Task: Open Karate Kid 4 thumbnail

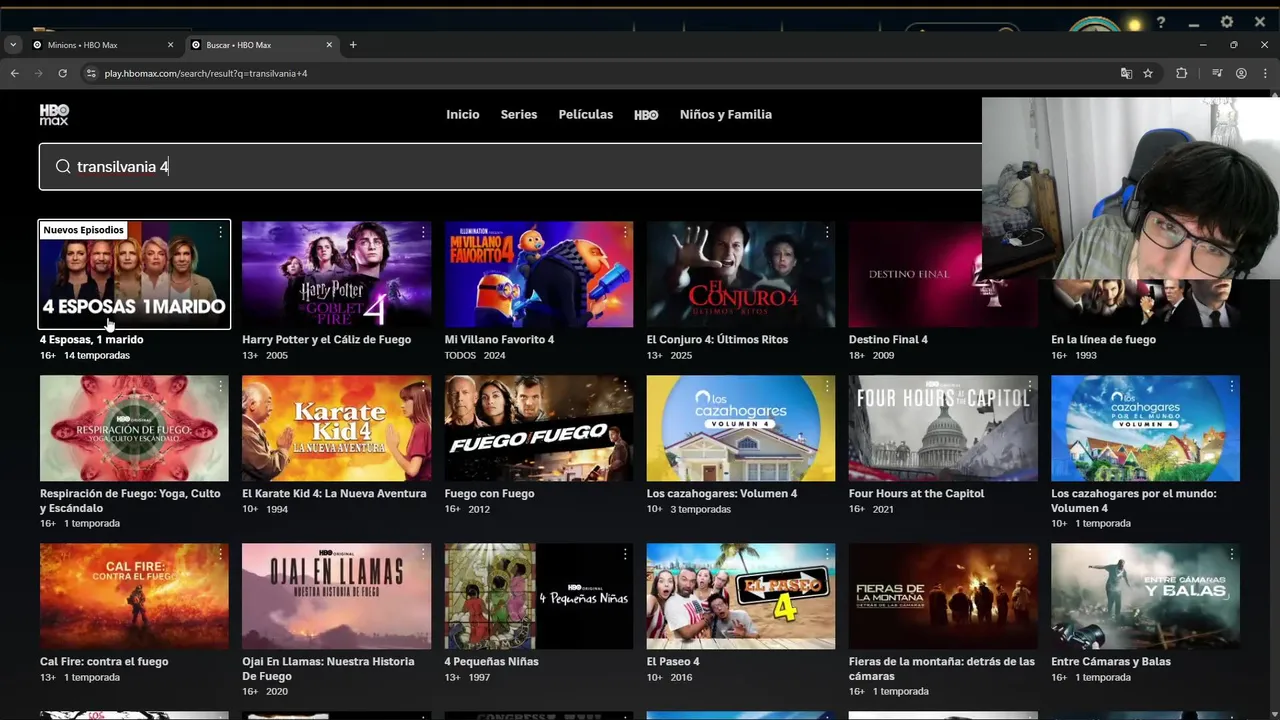Action: pos(336,428)
